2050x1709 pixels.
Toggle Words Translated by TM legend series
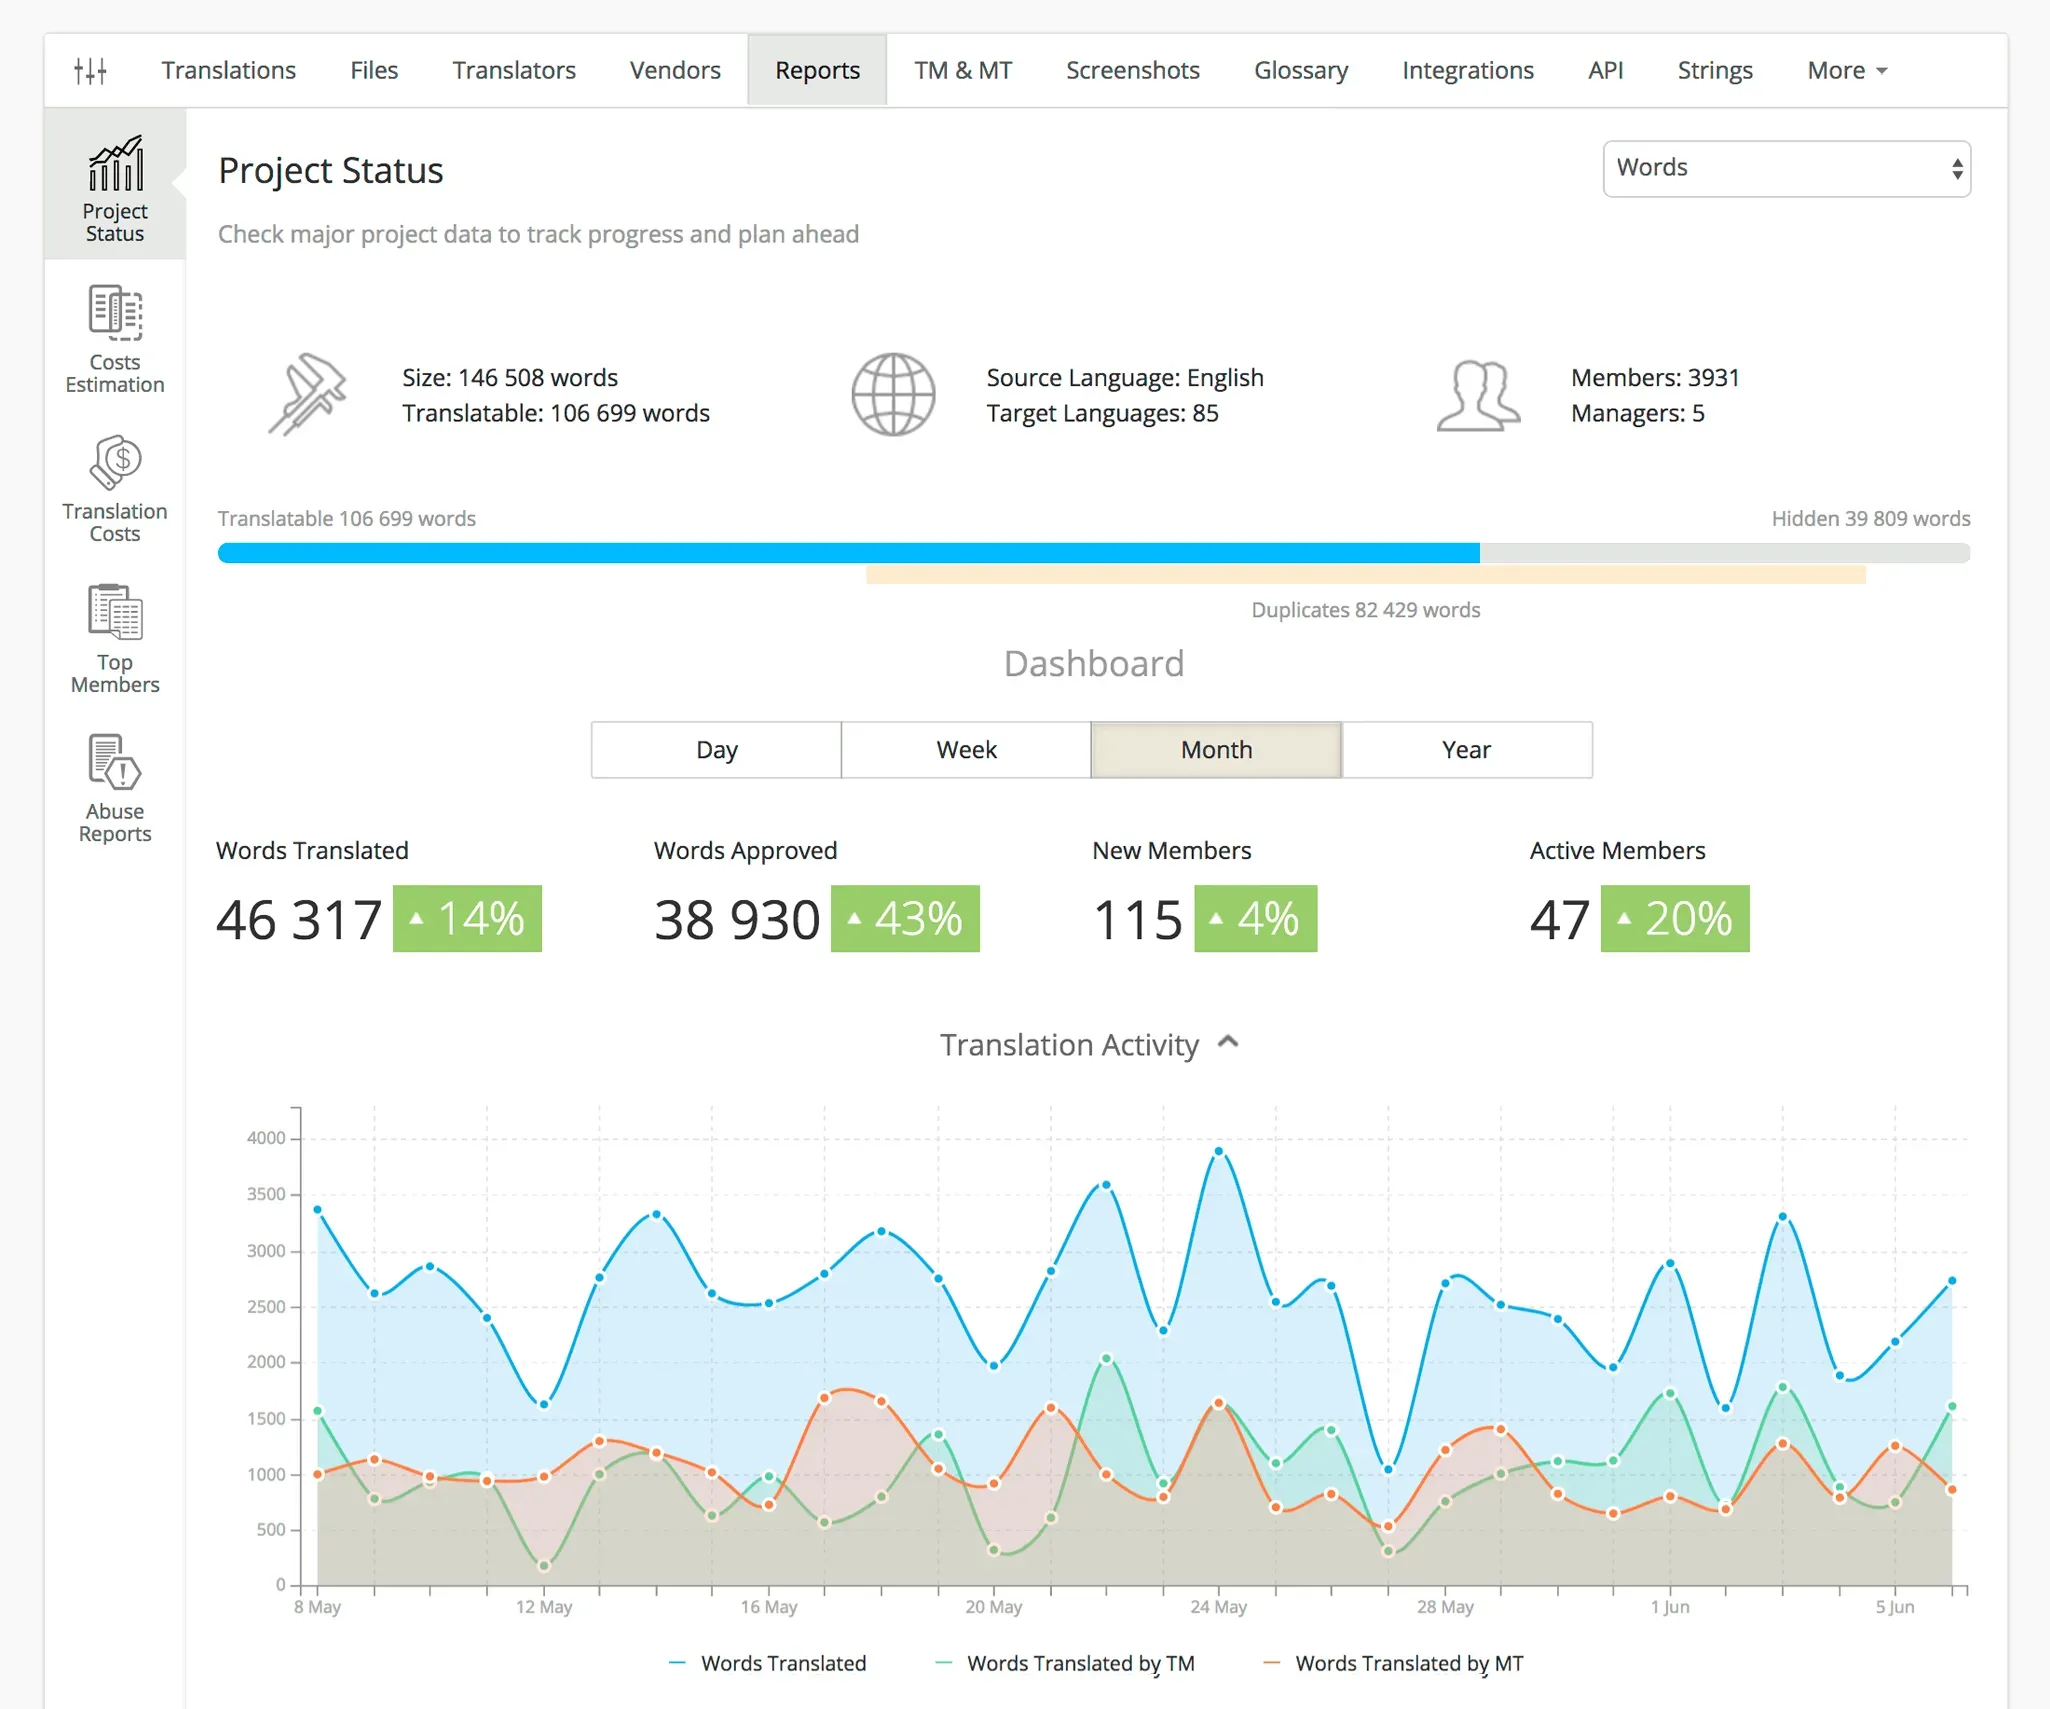pos(1065,1663)
